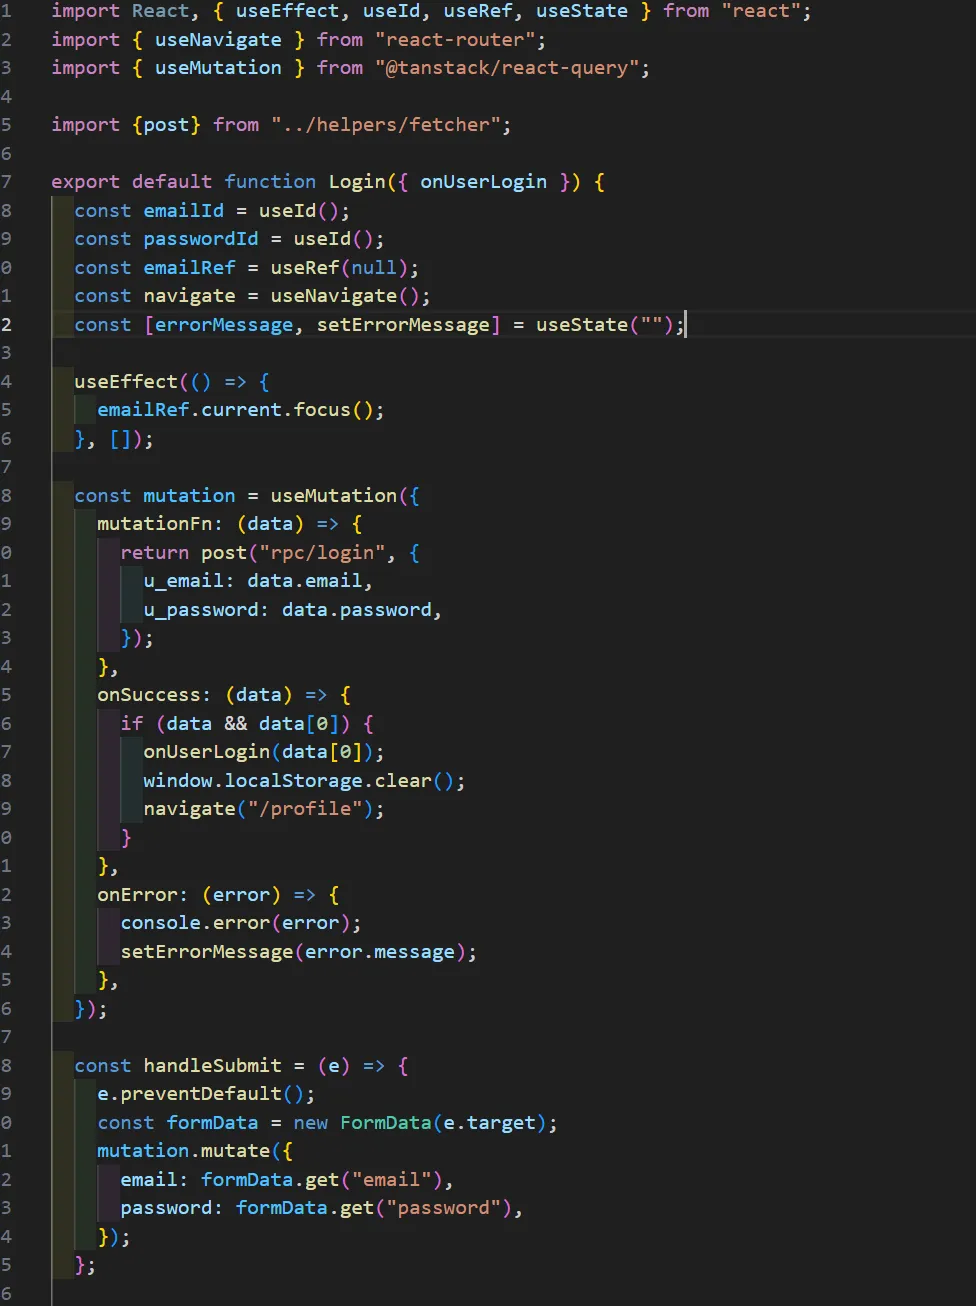Click the FormData constructor name
Image resolution: width=976 pixels, height=1306 pixels.
click(385, 1123)
